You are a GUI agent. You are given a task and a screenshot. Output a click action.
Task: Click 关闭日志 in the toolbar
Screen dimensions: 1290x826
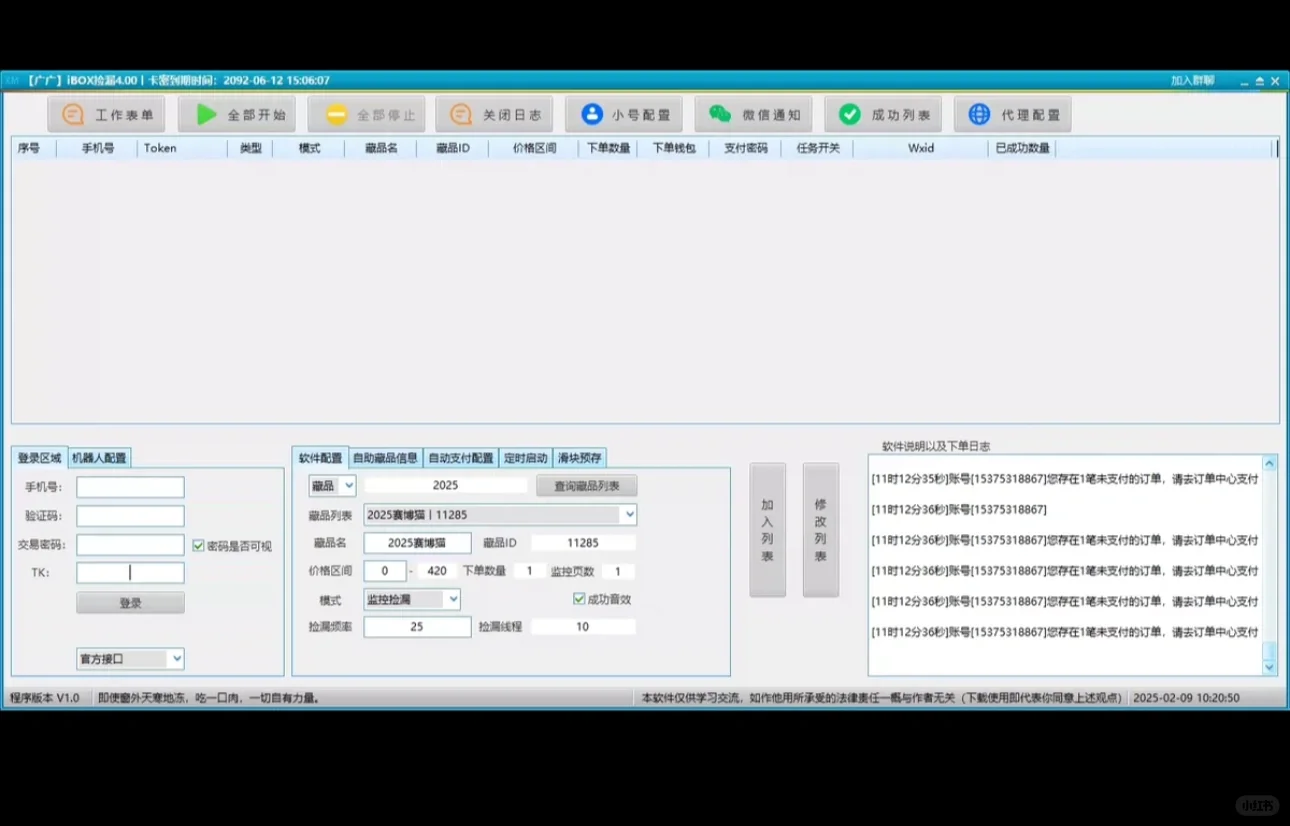click(x=494, y=115)
